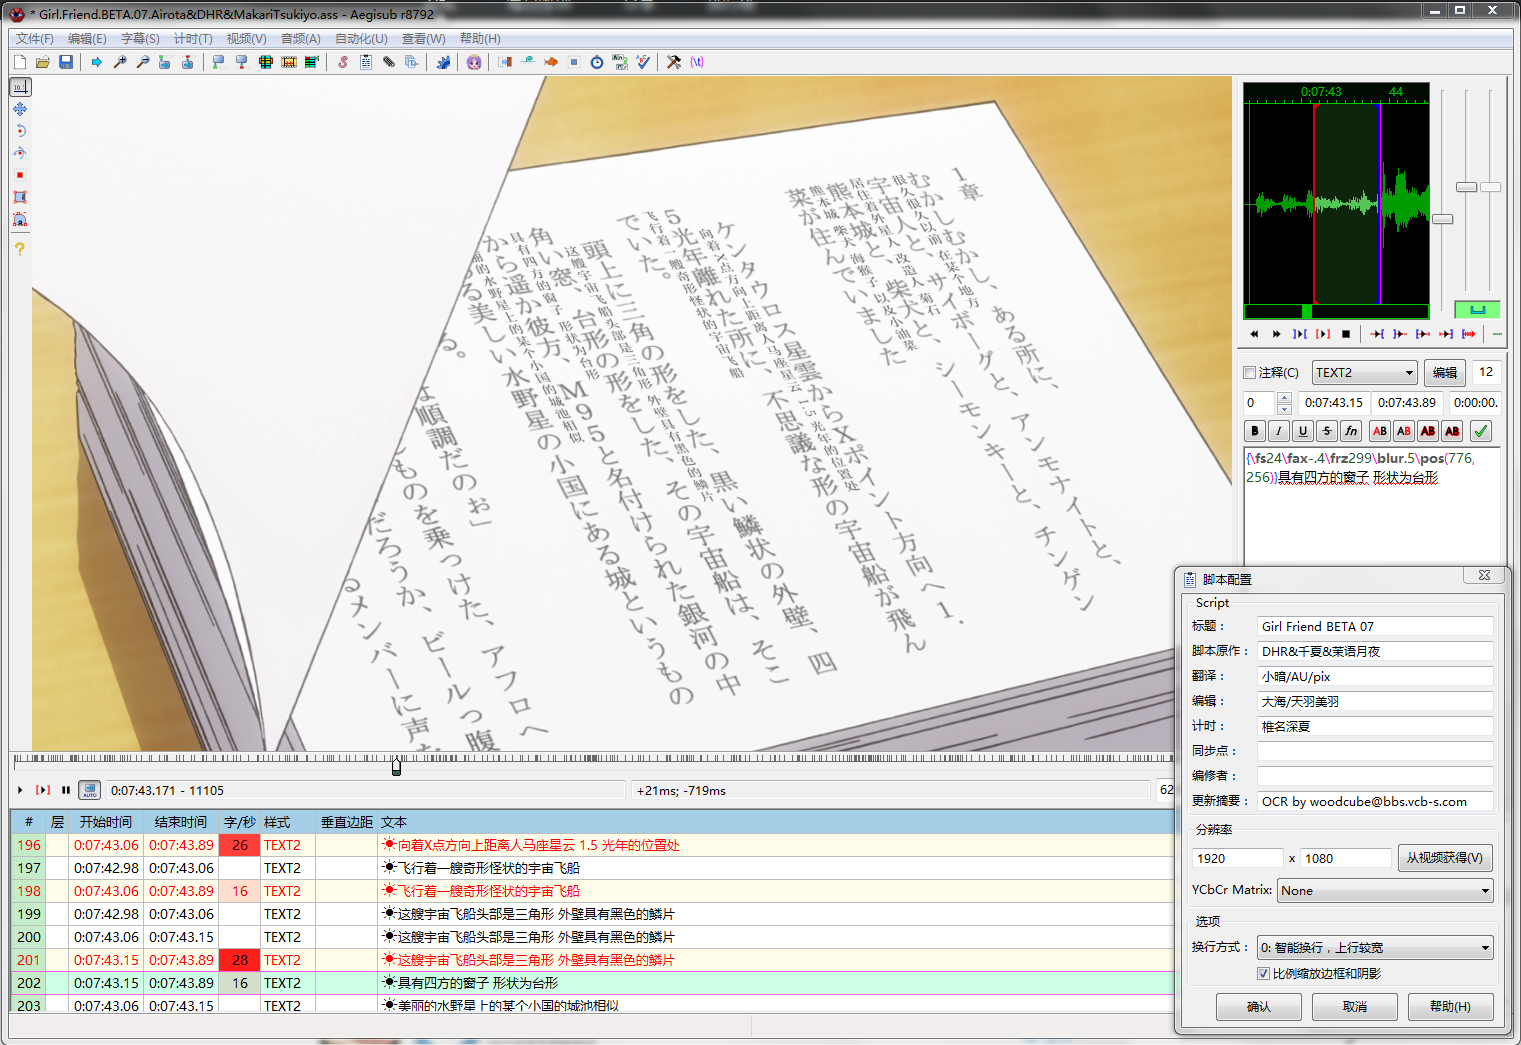Decrease layer number with down arrow
1521x1045 pixels.
tap(1284, 408)
